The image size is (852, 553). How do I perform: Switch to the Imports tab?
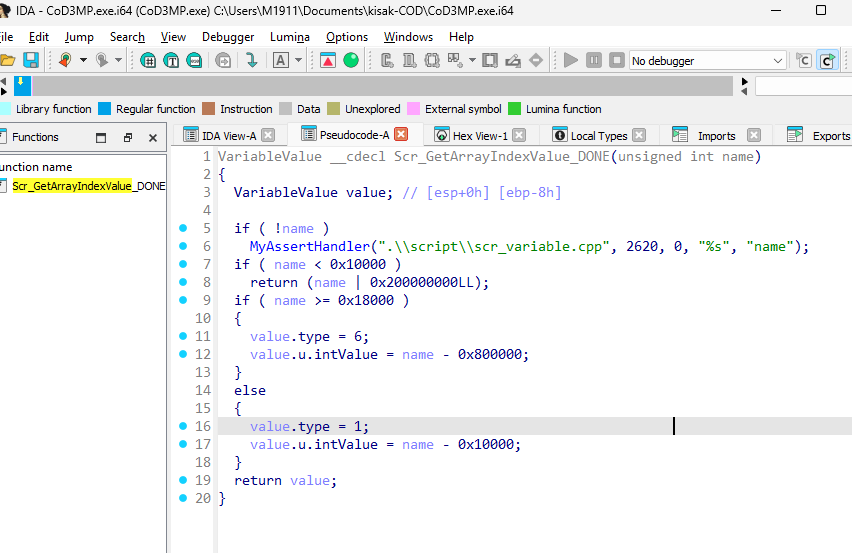716,136
